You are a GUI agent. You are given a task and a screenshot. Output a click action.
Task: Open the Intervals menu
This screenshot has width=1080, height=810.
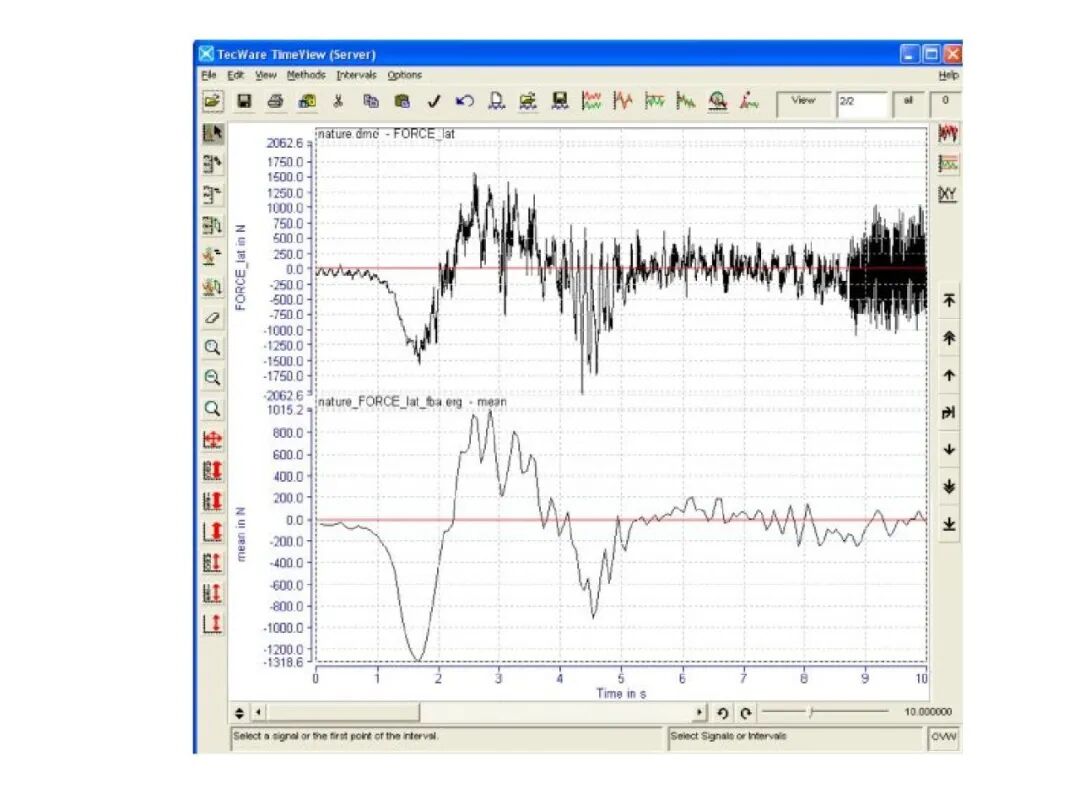356,75
